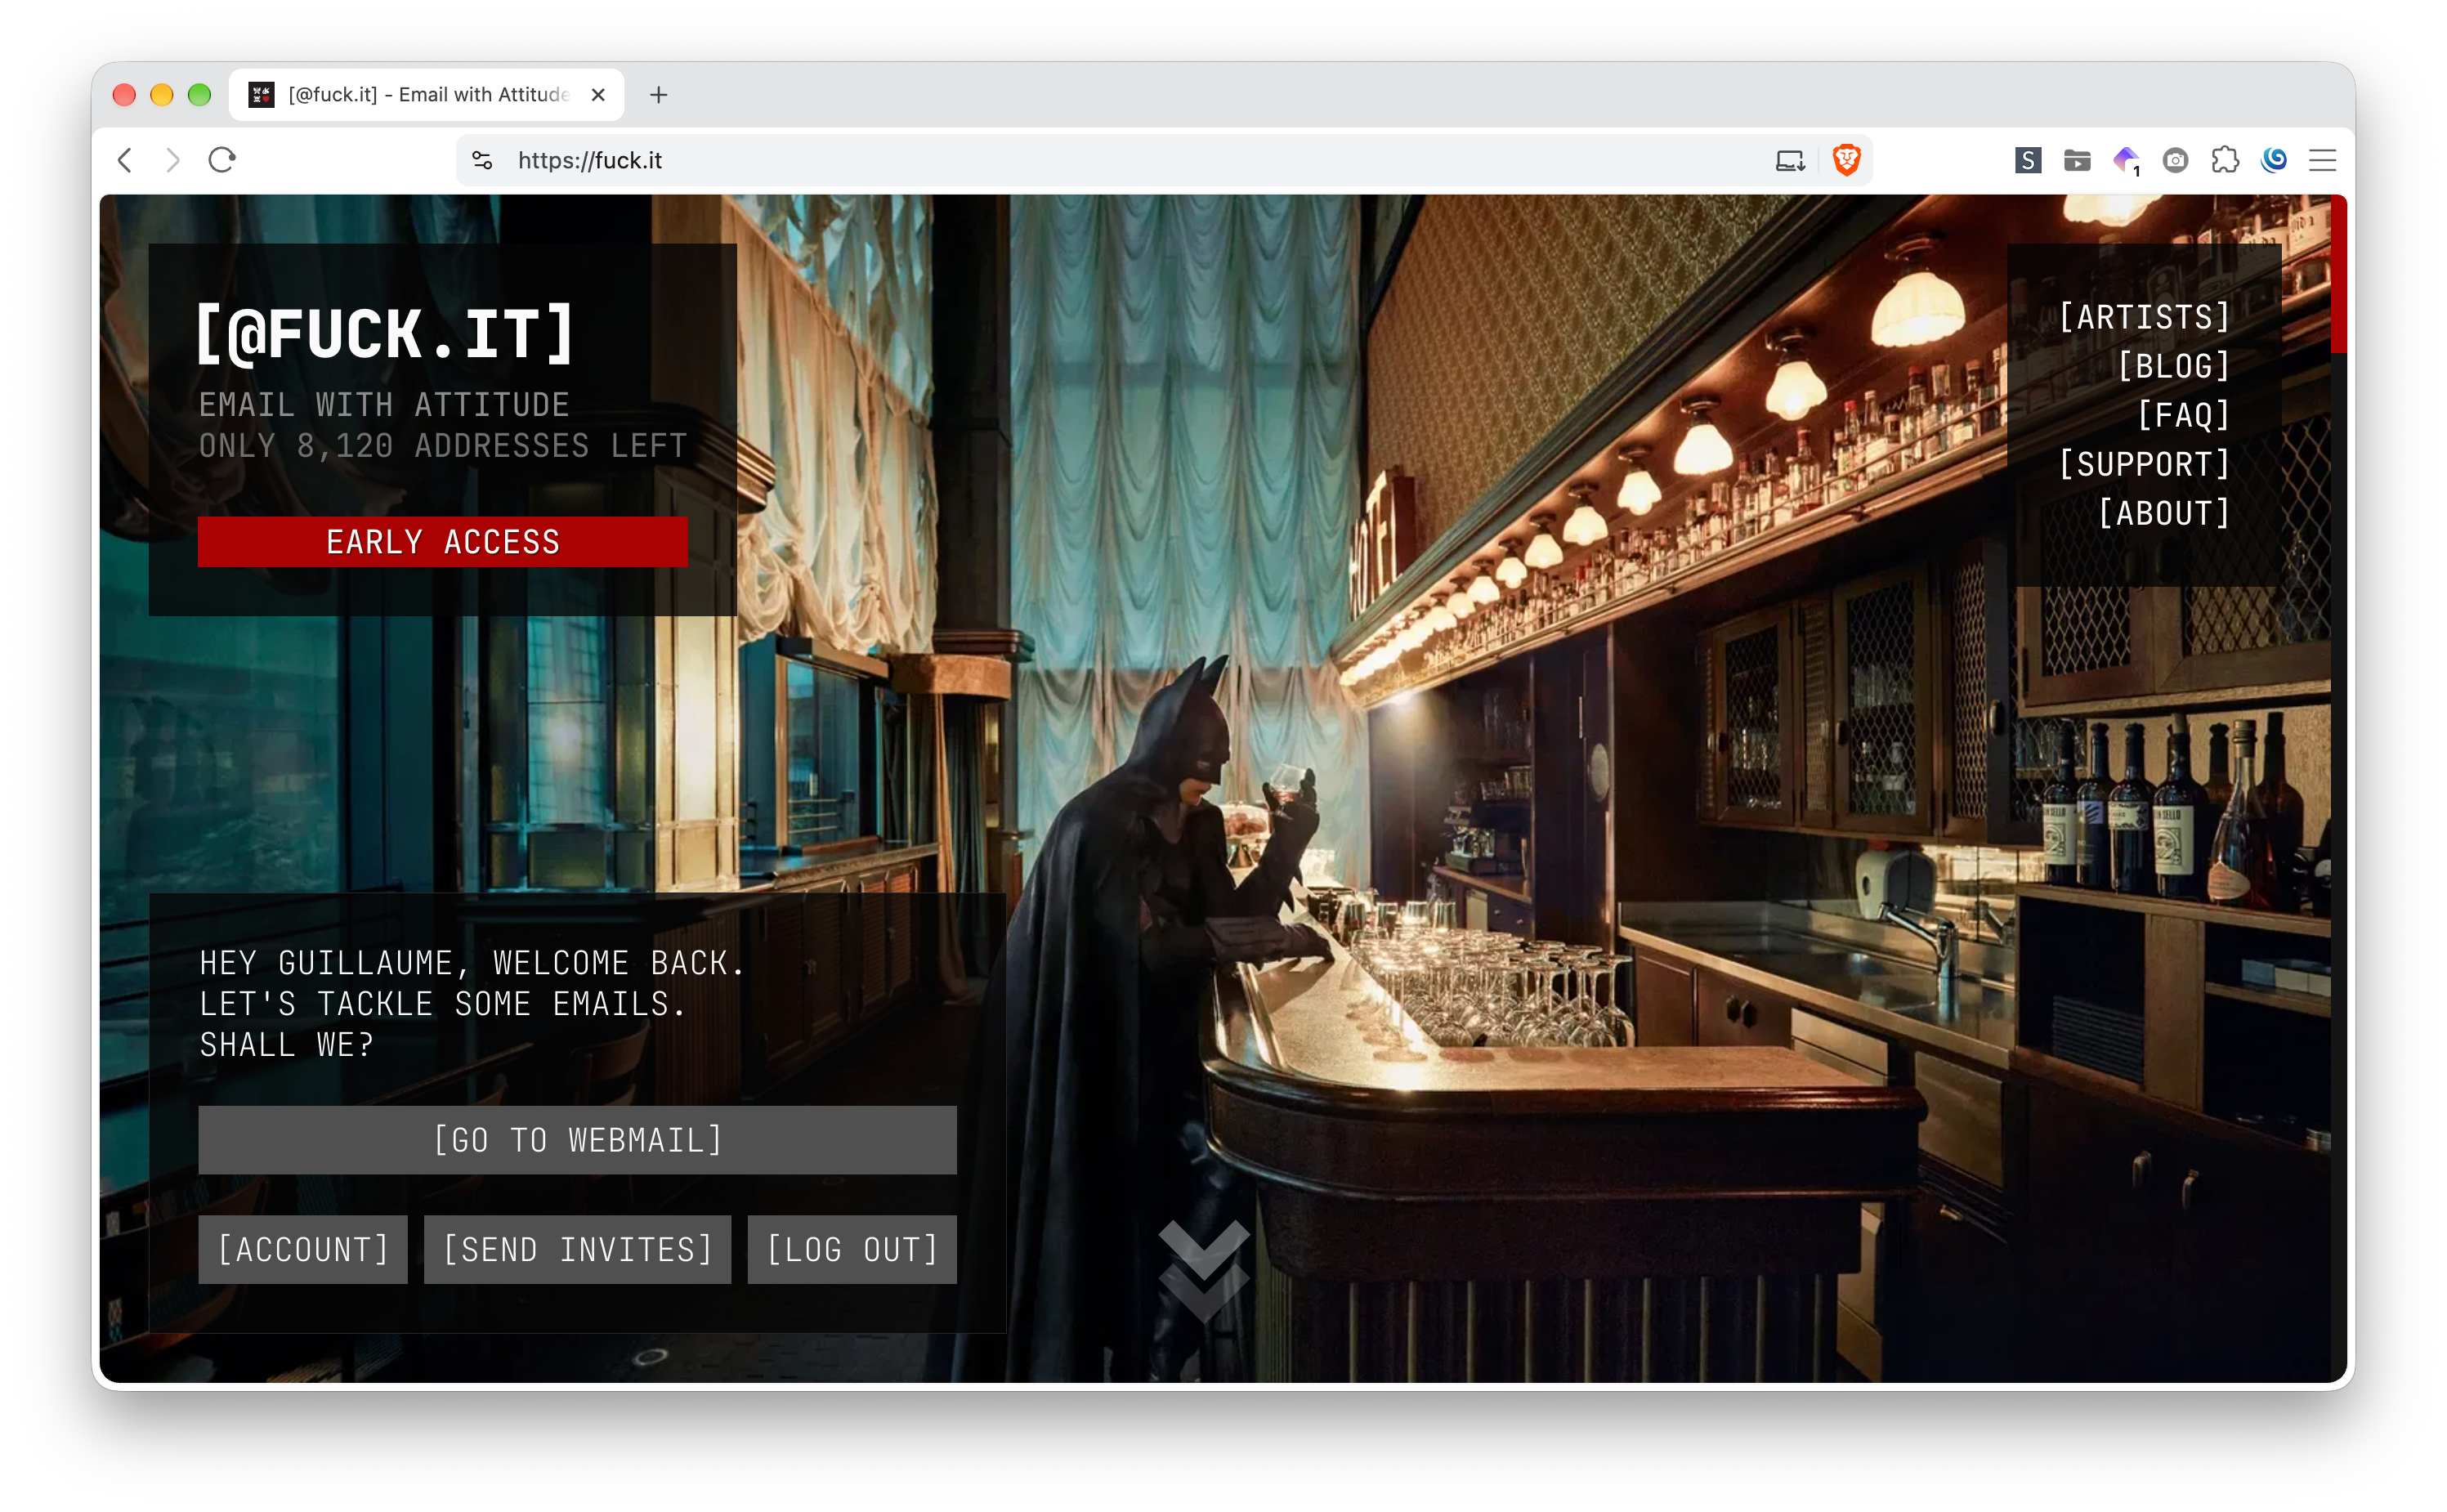The height and width of the screenshot is (1512, 2447).
Task: Click the double chevron scroll-down arrow
Action: pyautogui.click(x=1204, y=1270)
